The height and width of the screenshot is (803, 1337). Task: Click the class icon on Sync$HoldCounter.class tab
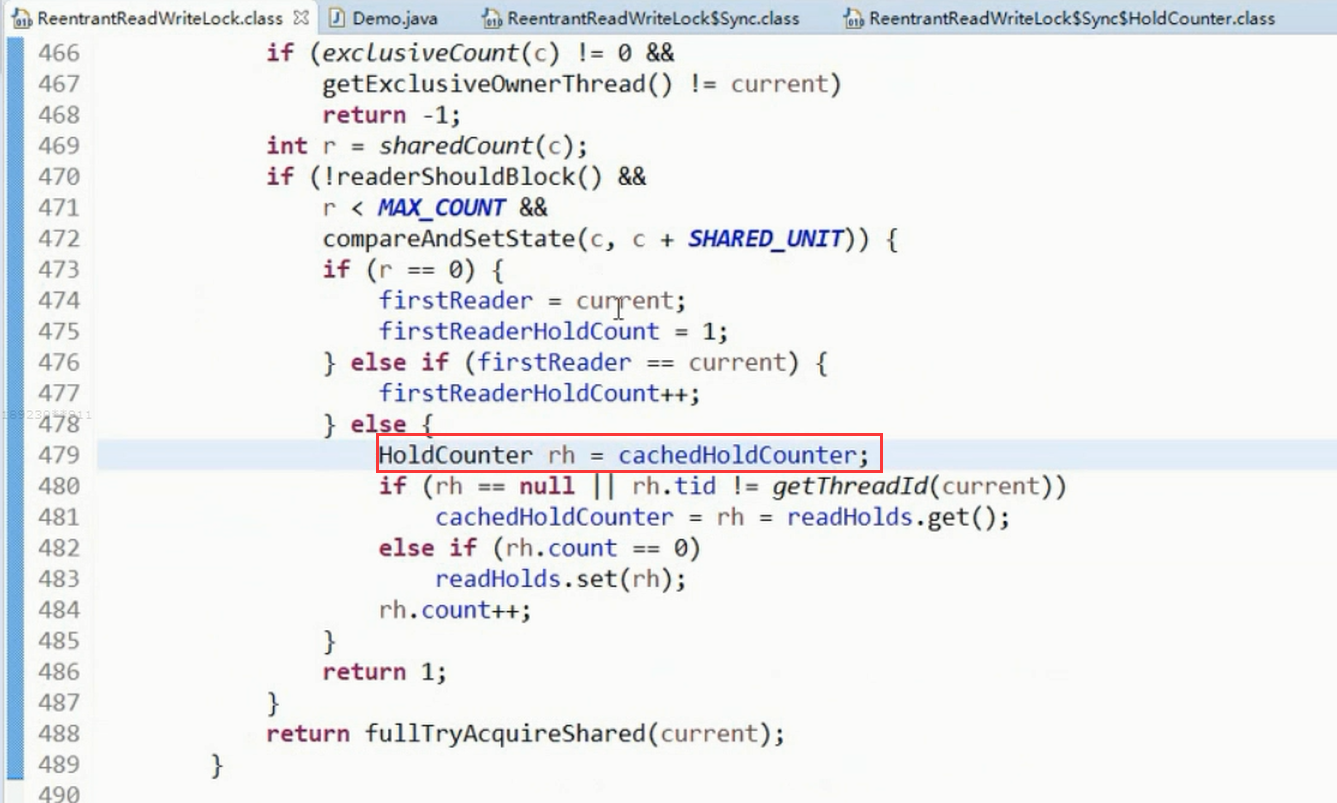pyautogui.click(x=853, y=18)
